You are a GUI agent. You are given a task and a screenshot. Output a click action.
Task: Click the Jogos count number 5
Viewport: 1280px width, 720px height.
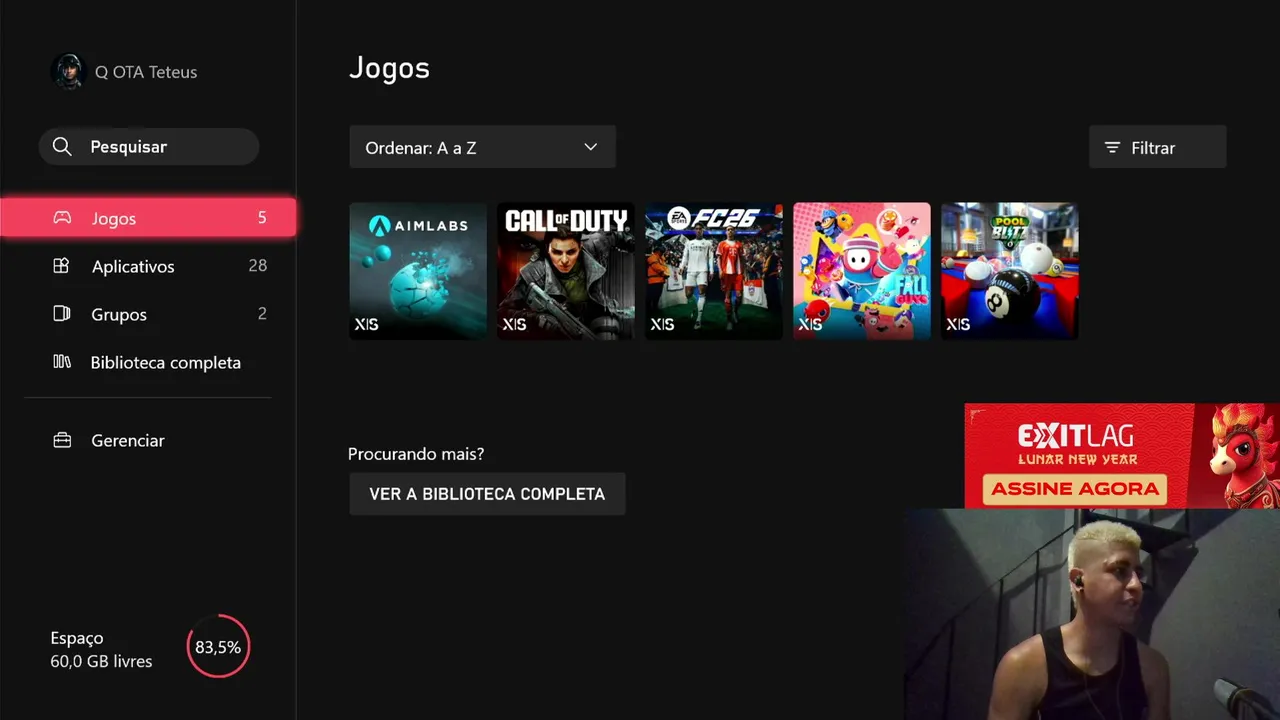262,218
